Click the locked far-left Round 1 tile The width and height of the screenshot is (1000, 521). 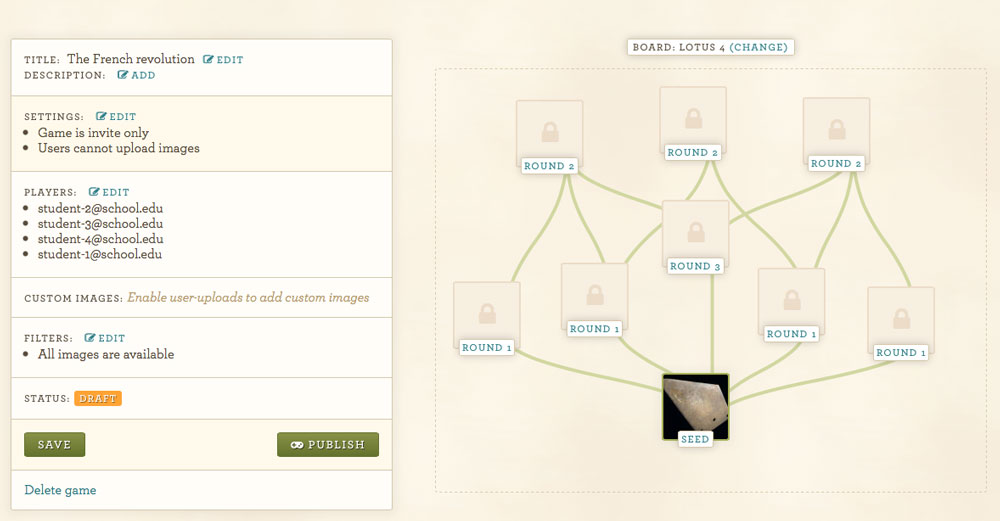pos(487,315)
